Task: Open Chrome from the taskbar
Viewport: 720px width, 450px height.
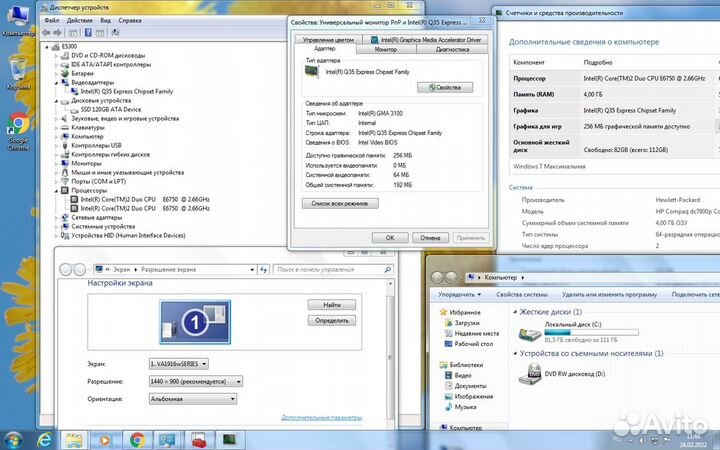Action: [137, 440]
